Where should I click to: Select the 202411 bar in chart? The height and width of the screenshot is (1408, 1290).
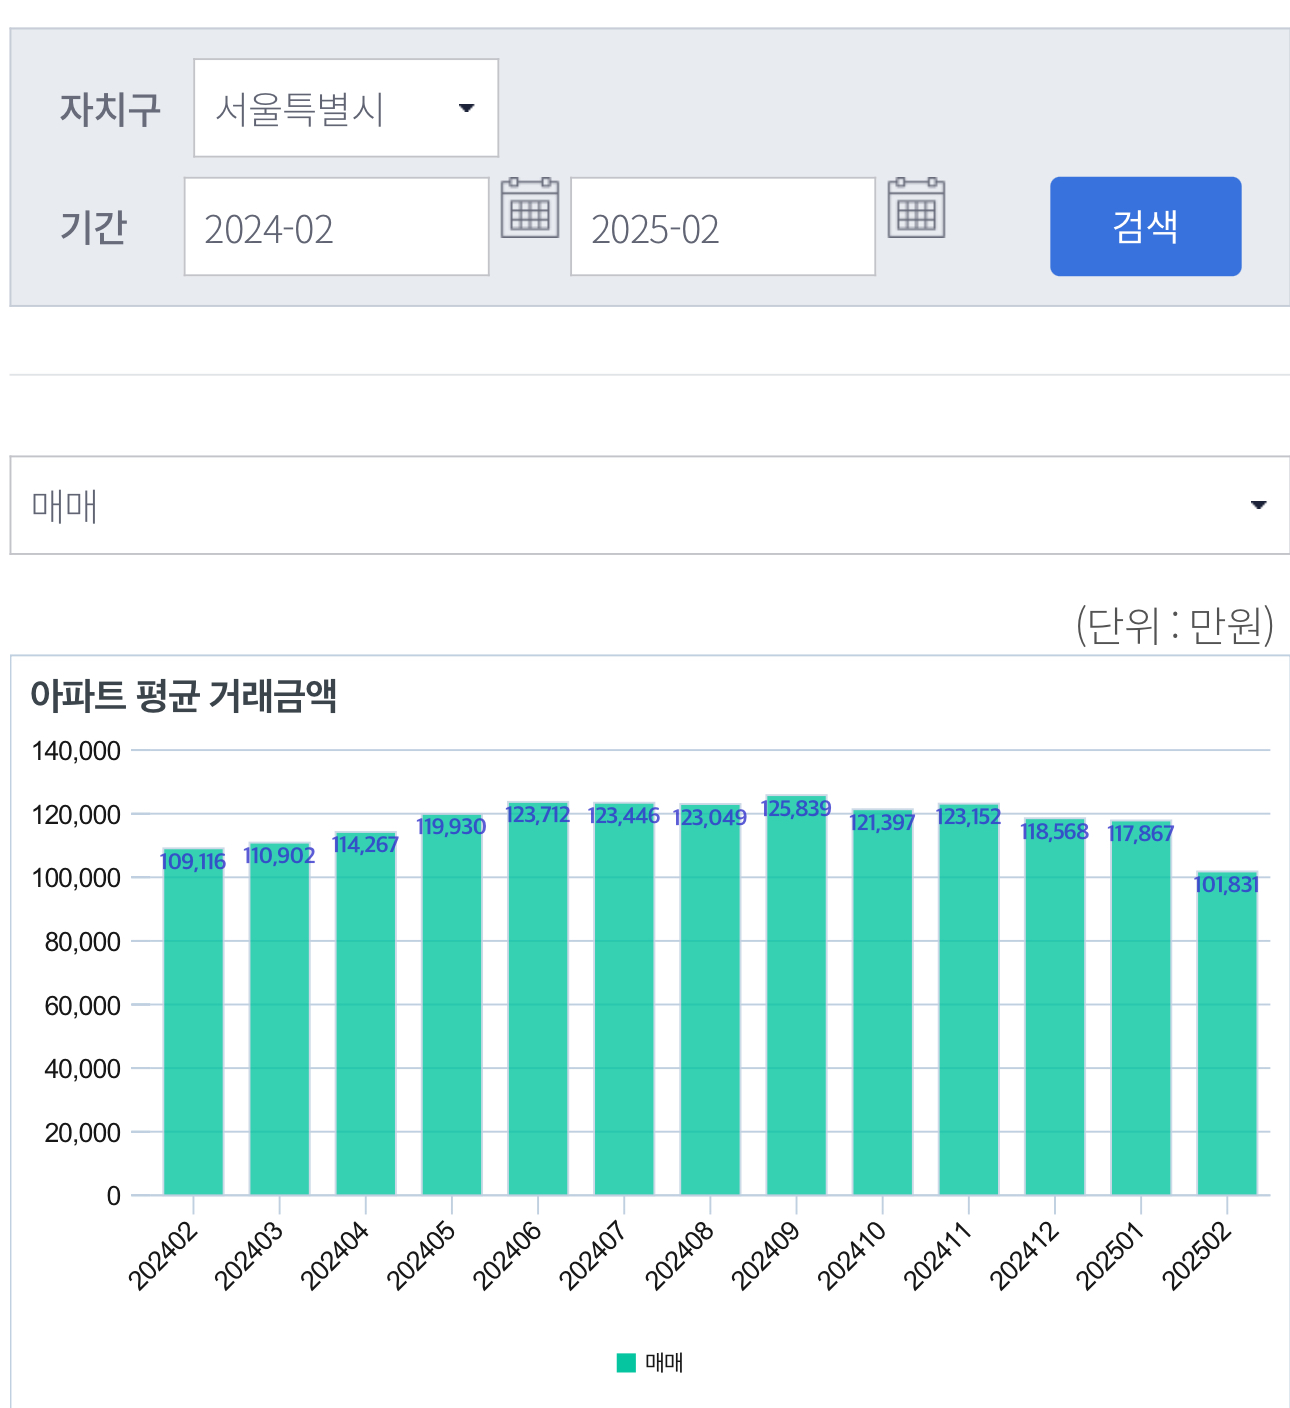969,999
